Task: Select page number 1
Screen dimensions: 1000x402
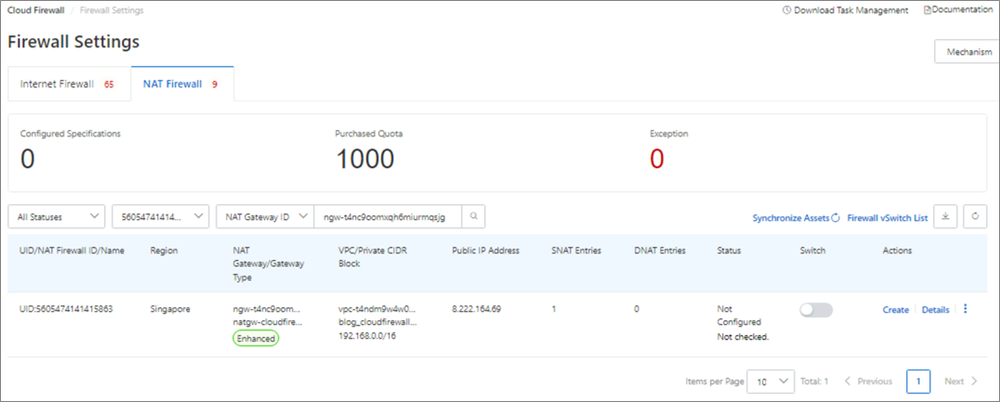Action: click(x=918, y=381)
